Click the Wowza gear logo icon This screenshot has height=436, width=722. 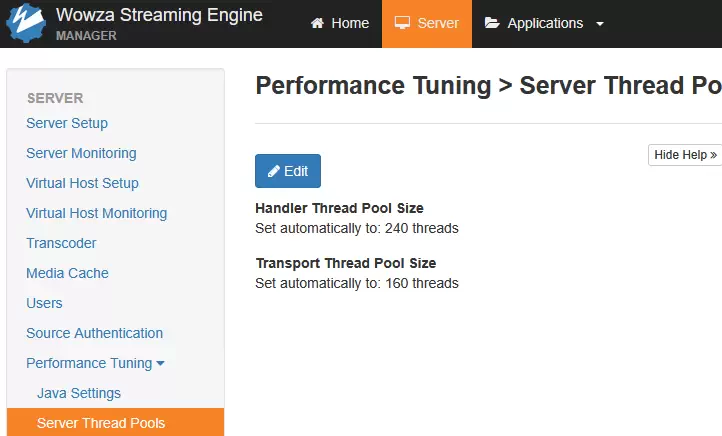26,23
